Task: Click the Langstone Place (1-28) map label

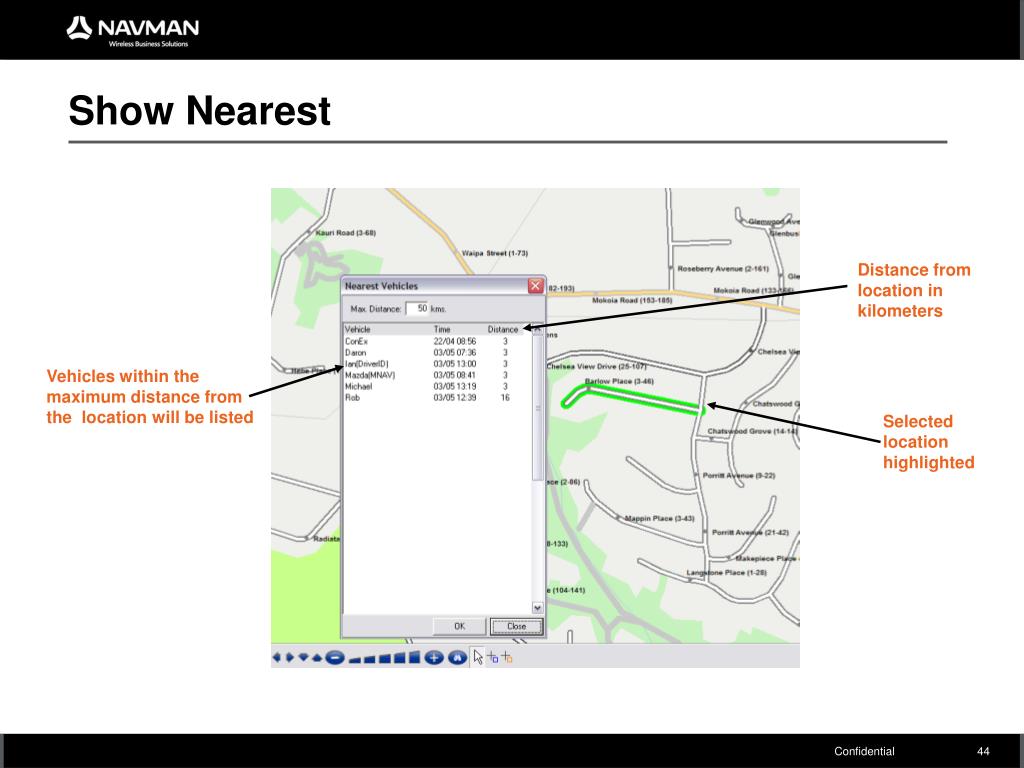Action: pyautogui.click(x=726, y=573)
